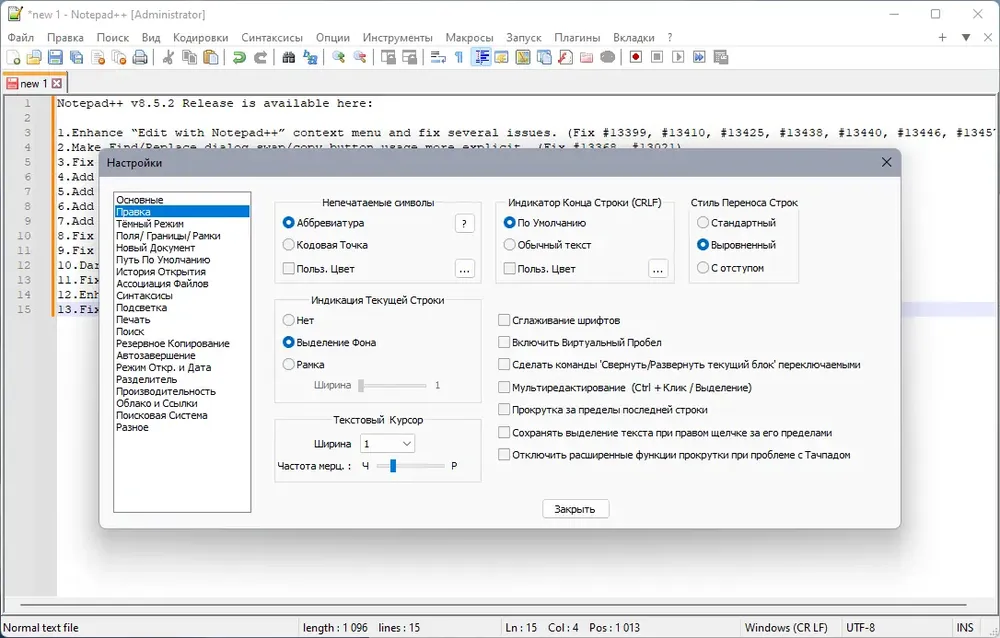Enable the Включить Виртуальный Пробел checkbox

(x=504, y=343)
